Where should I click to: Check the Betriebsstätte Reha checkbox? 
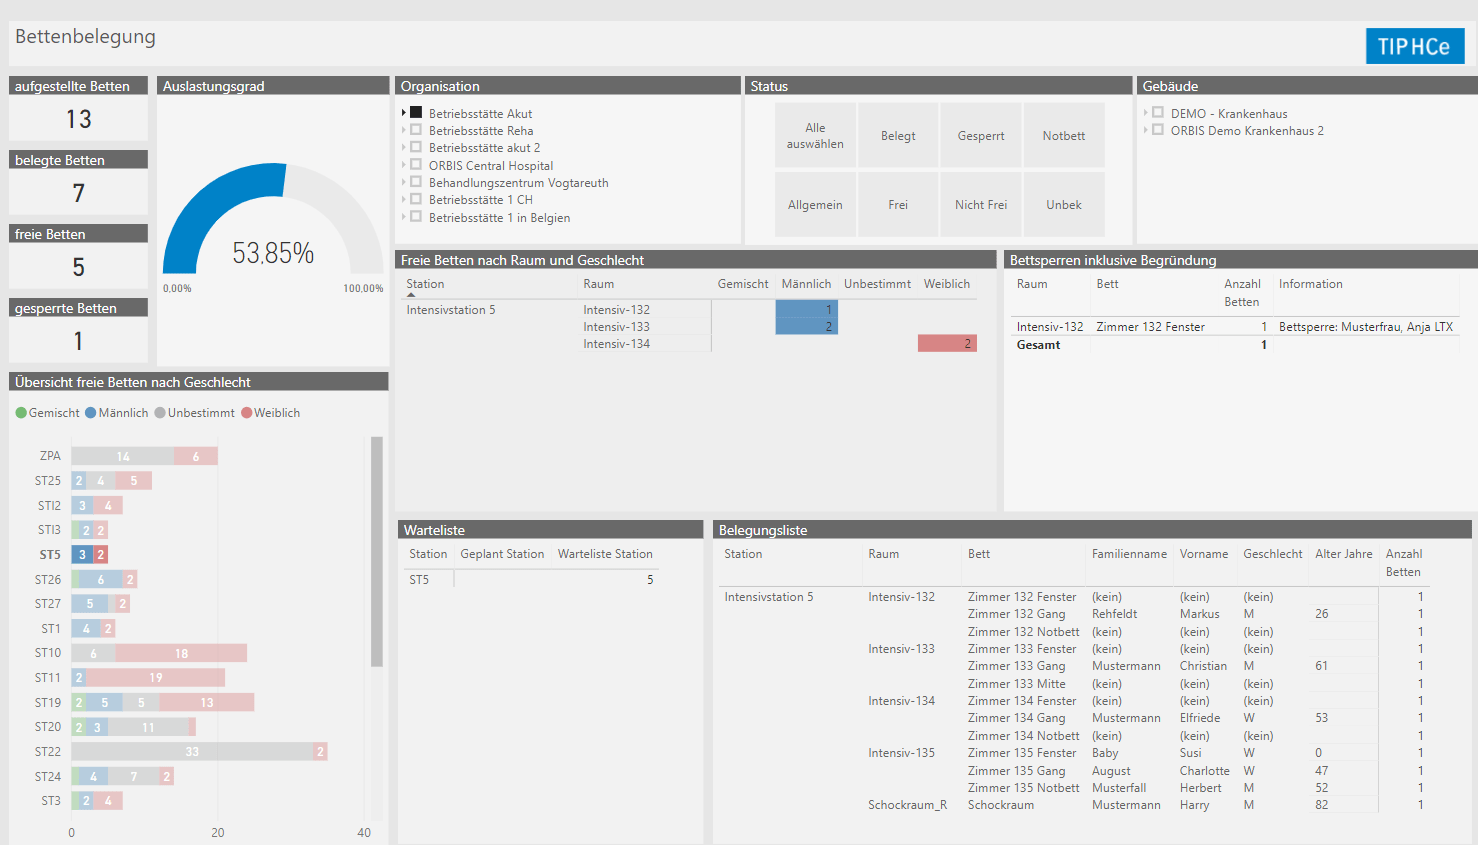click(416, 130)
